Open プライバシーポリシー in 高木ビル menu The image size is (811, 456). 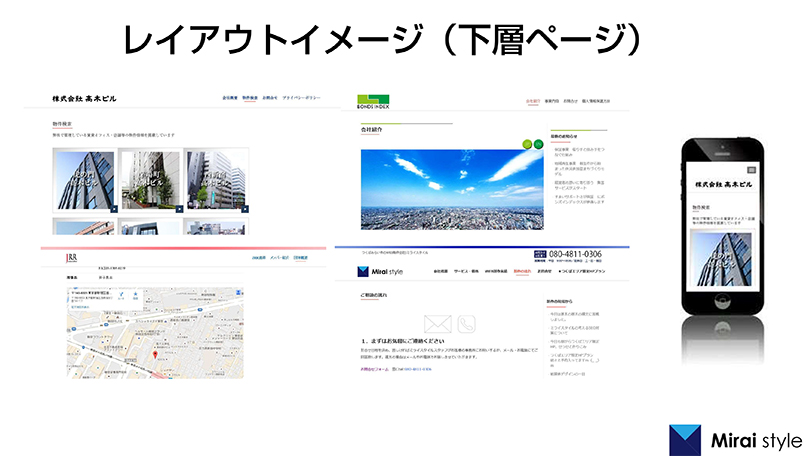click(x=302, y=98)
